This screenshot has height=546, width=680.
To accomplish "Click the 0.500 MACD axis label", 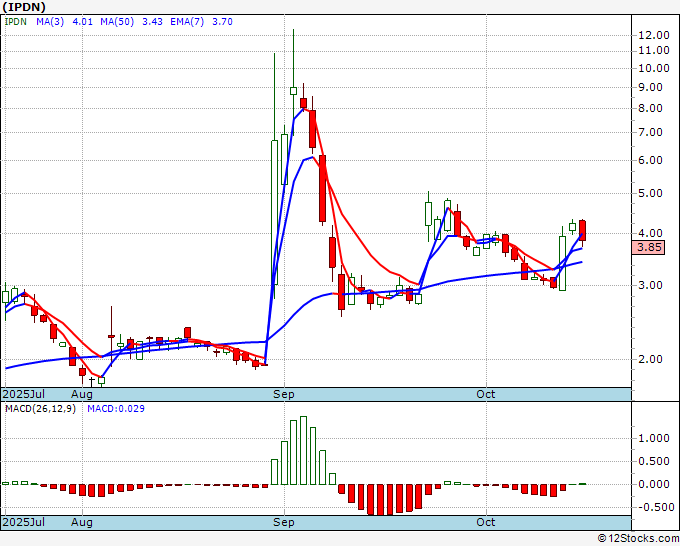I will pyautogui.click(x=654, y=461).
